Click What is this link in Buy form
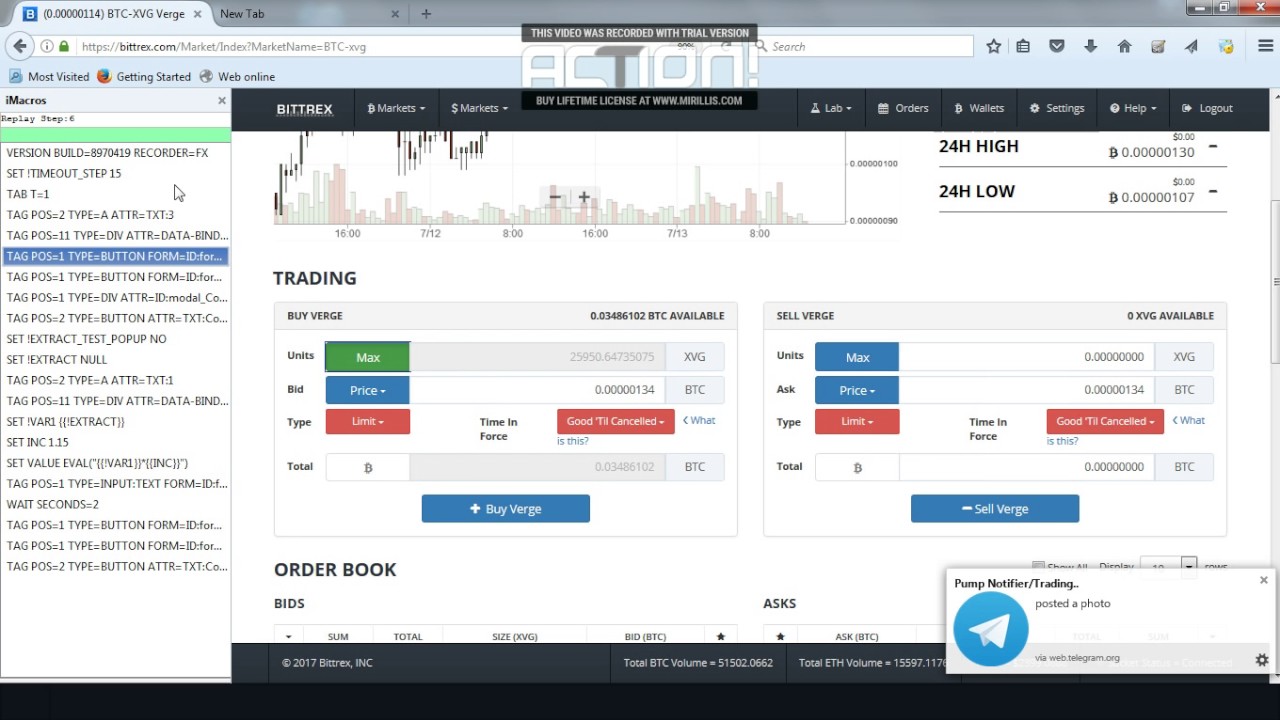The height and width of the screenshot is (720, 1280). 636,430
